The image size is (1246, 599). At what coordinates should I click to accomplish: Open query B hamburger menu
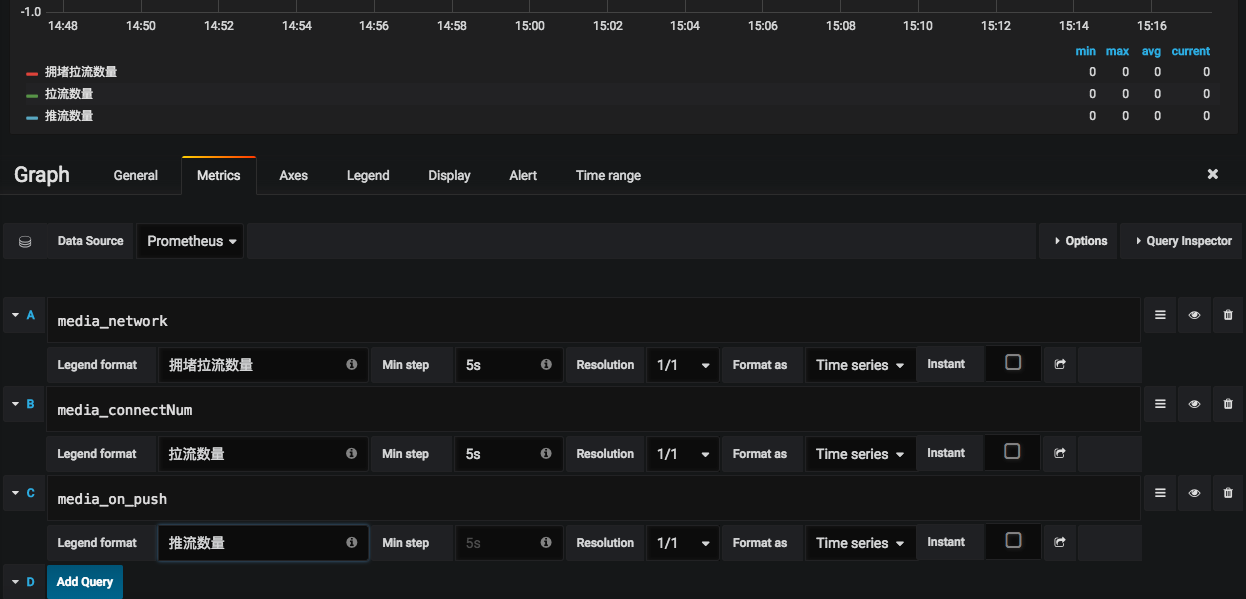tap(1160, 404)
